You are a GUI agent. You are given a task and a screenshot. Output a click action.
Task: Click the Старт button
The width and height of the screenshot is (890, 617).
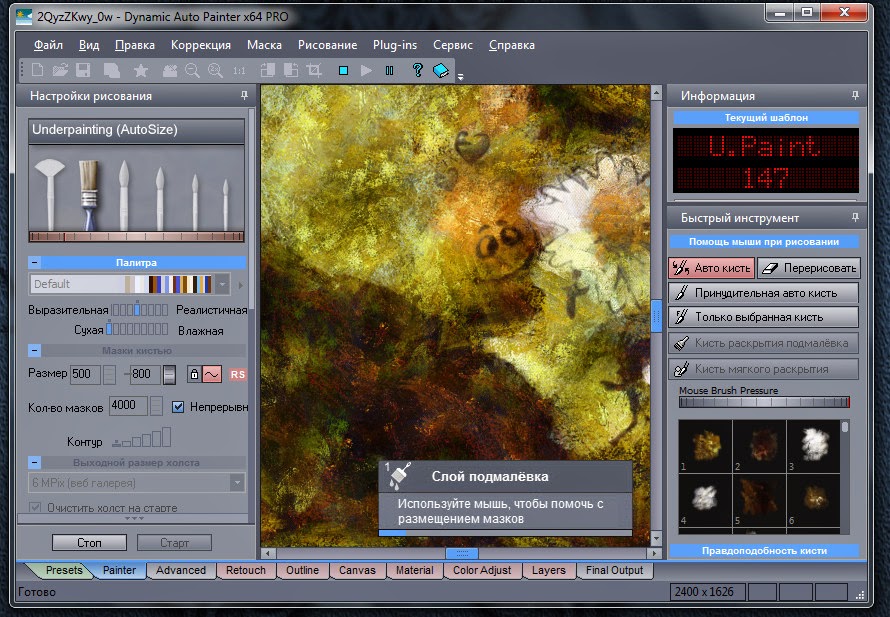coord(174,543)
